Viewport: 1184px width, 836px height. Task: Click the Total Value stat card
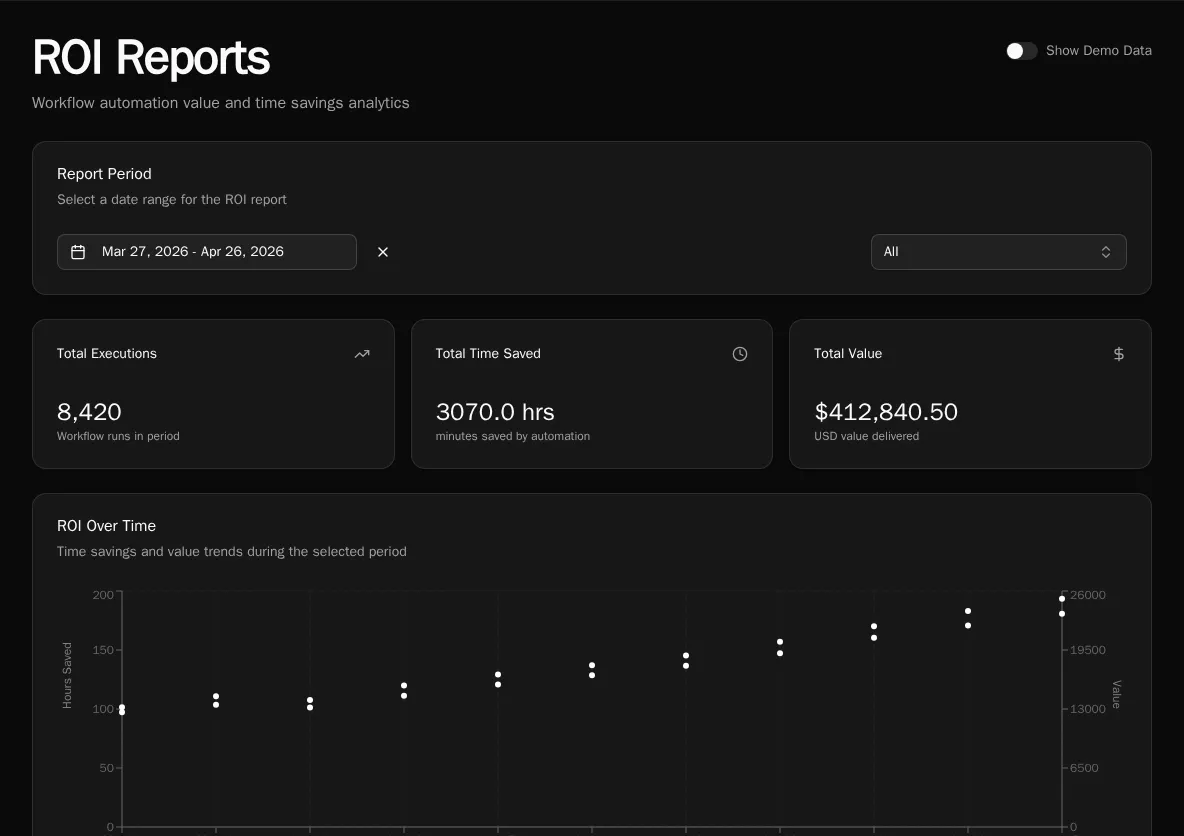969,393
